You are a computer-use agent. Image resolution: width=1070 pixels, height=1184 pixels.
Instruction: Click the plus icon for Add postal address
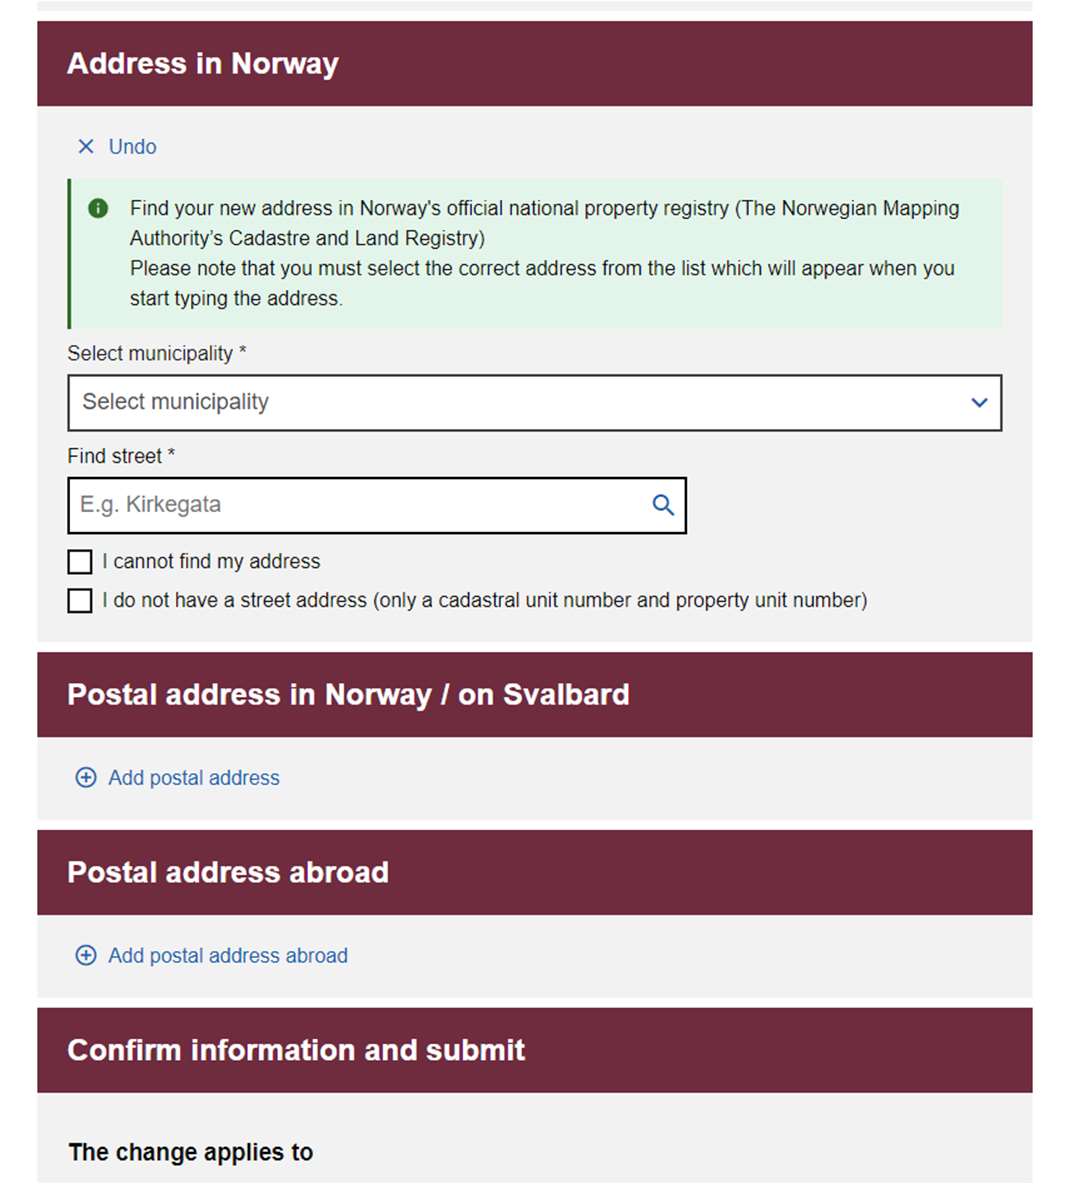[x=86, y=778]
